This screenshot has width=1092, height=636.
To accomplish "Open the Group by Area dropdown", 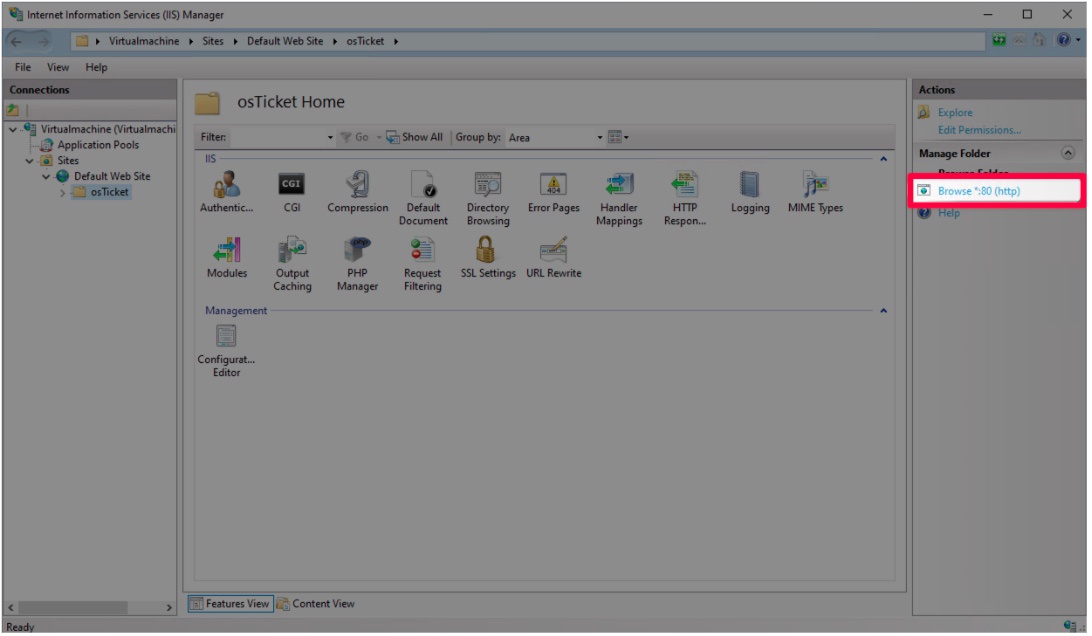I will (600, 137).
